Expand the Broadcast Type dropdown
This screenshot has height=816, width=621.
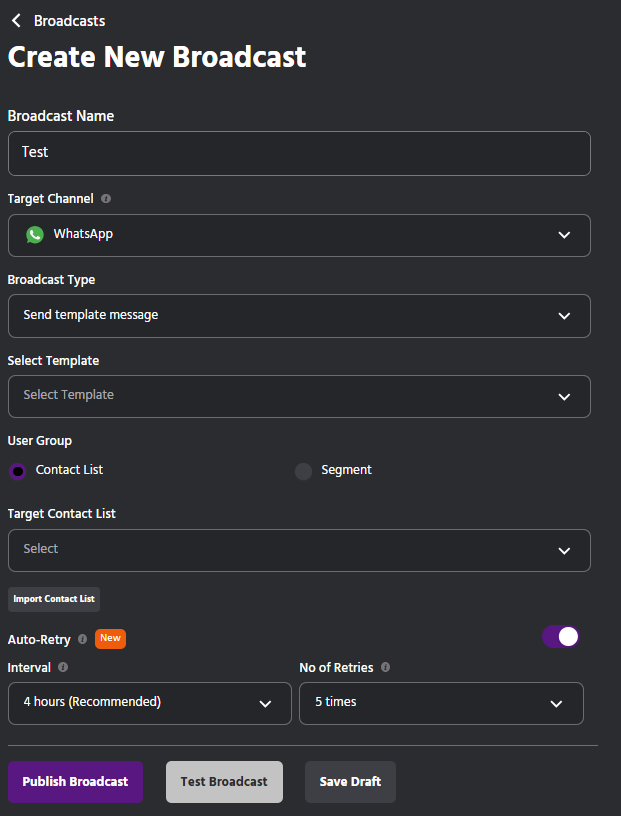pyautogui.click(x=299, y=316)
